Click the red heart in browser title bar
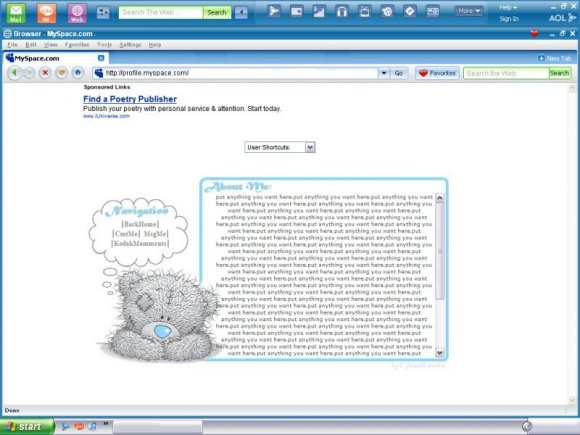 point(534,34)
